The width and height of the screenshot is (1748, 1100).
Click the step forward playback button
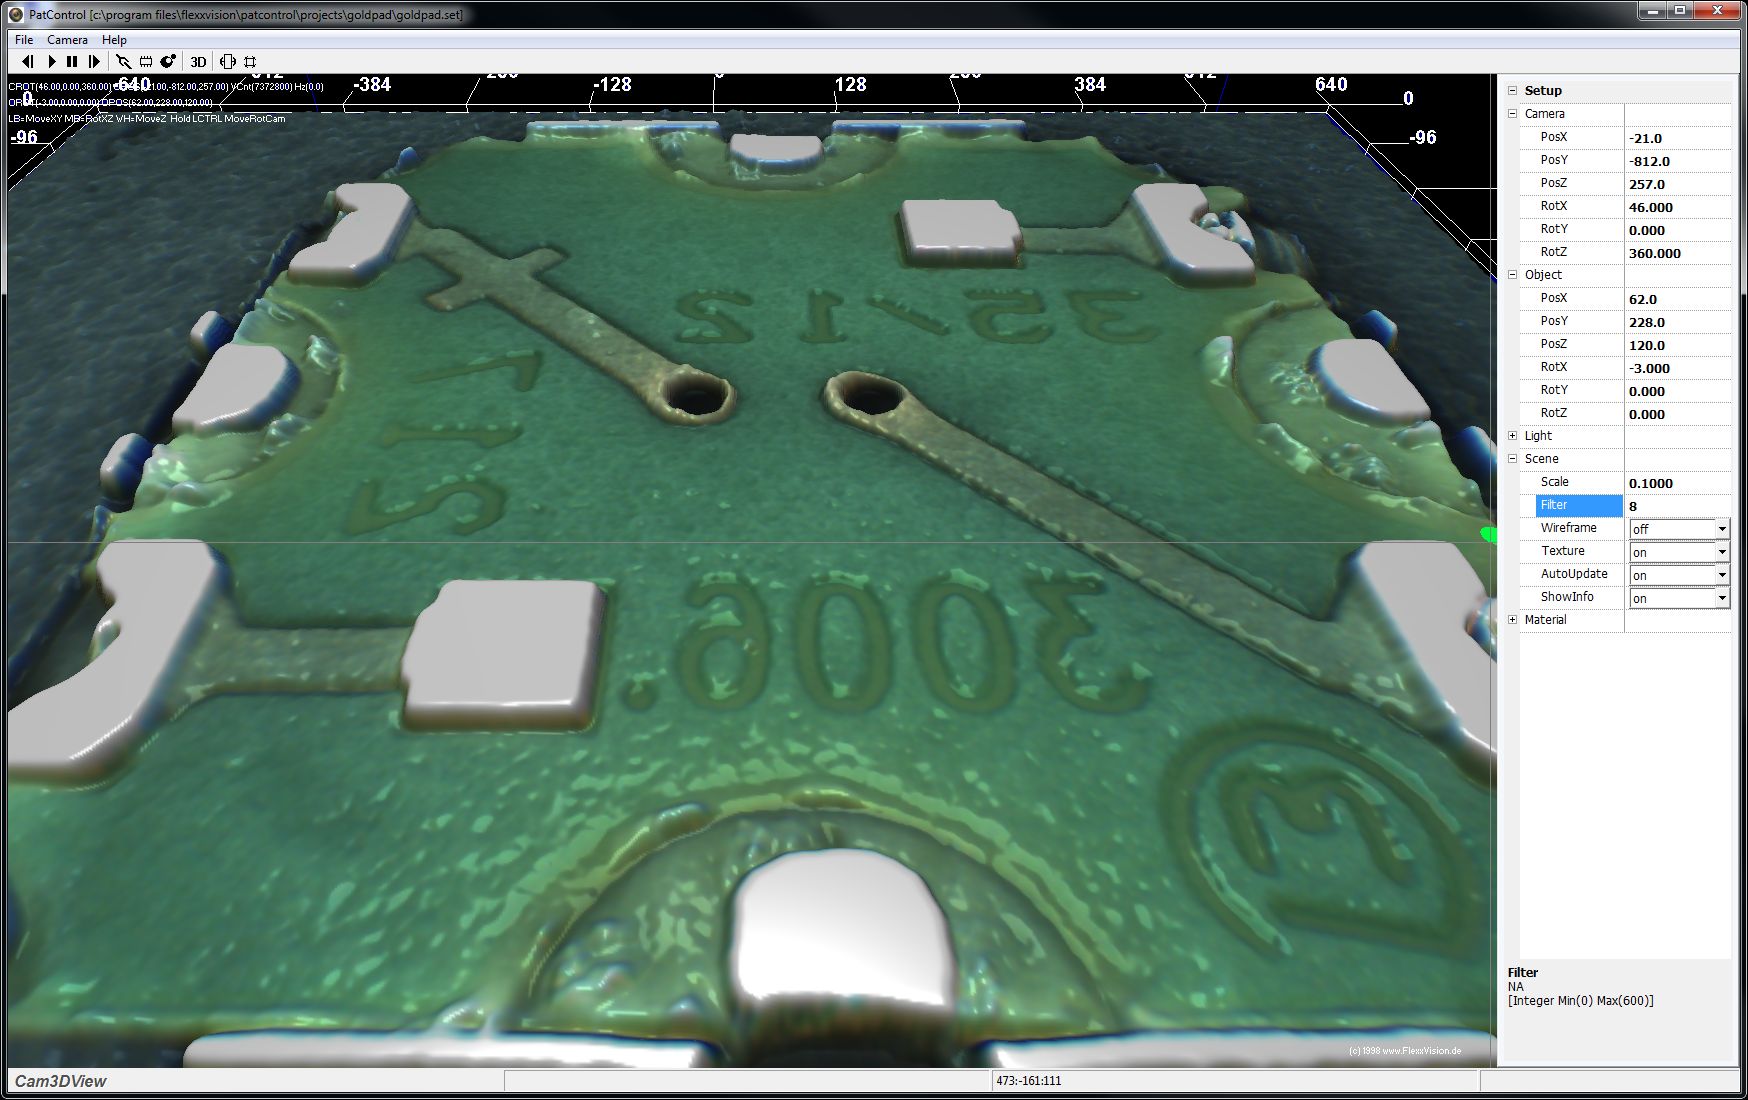[94, 62]
